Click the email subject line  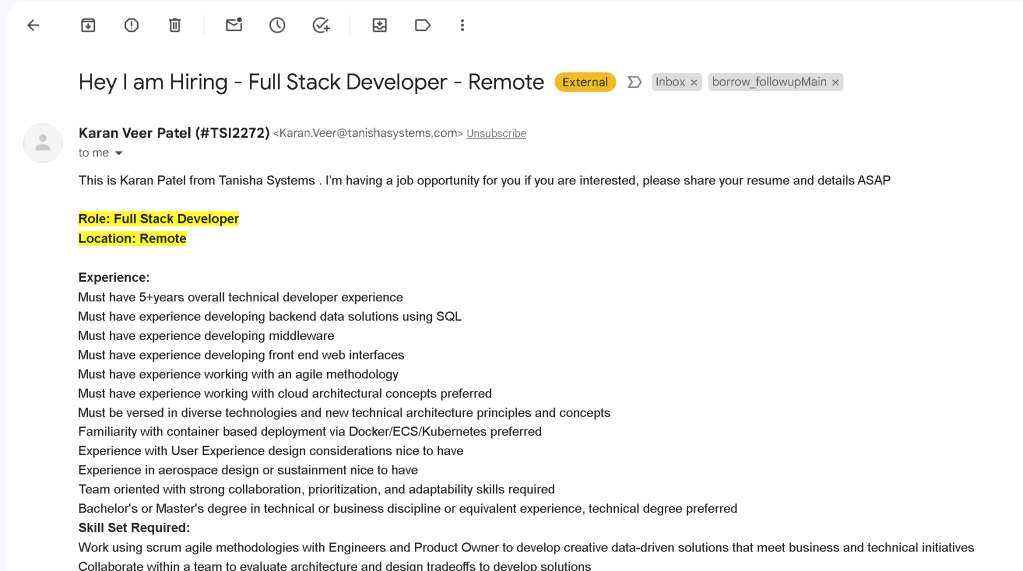coord(311,82)
